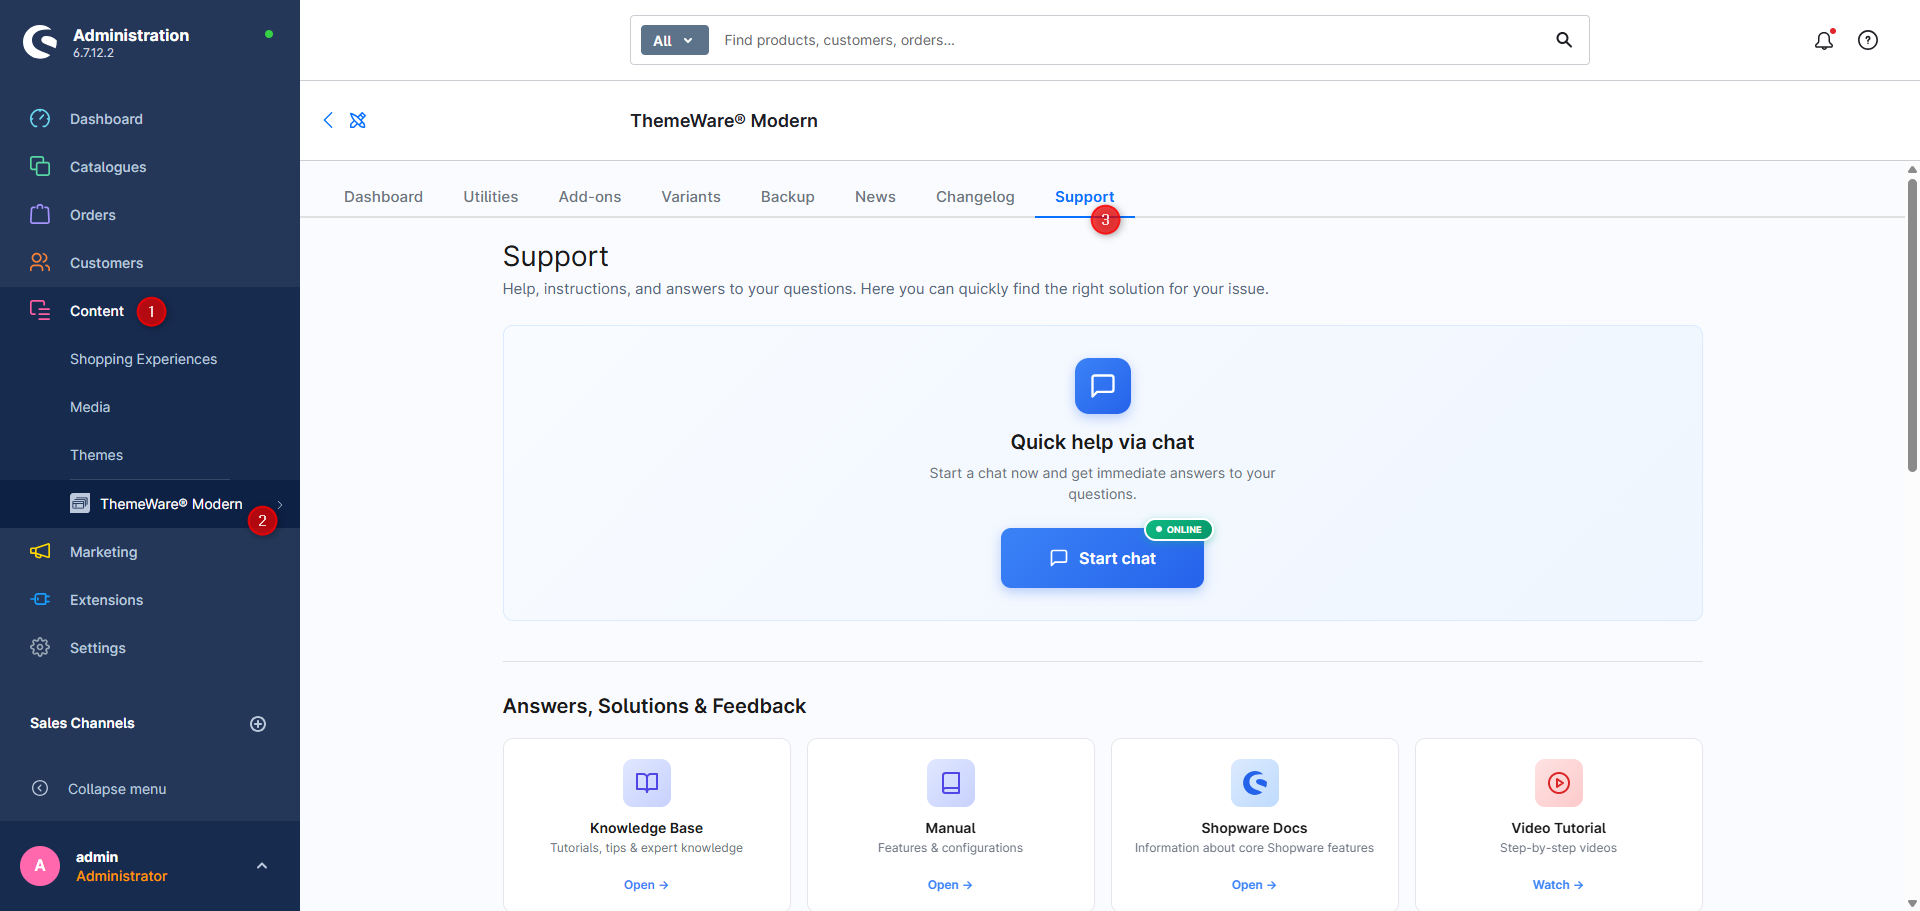This screenshot has width=1920, height=911.
Task: Open the All search scope dropdown
Action: (675, 40)
